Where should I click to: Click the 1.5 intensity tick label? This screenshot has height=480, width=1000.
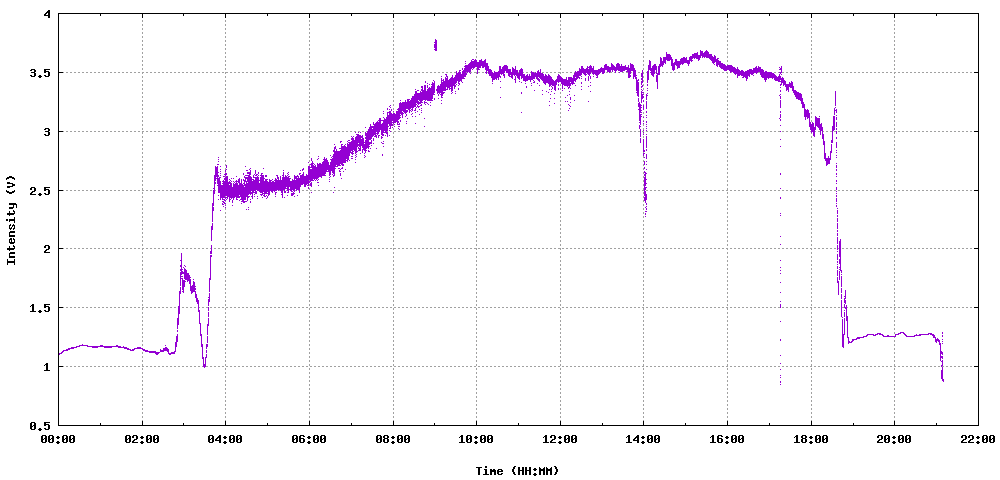(42, 308)
